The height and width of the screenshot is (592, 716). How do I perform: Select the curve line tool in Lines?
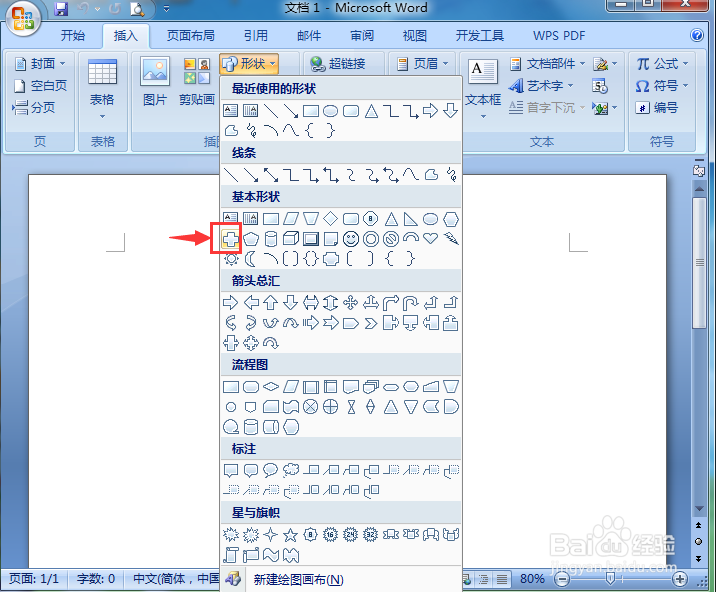(x=411, y=174)
